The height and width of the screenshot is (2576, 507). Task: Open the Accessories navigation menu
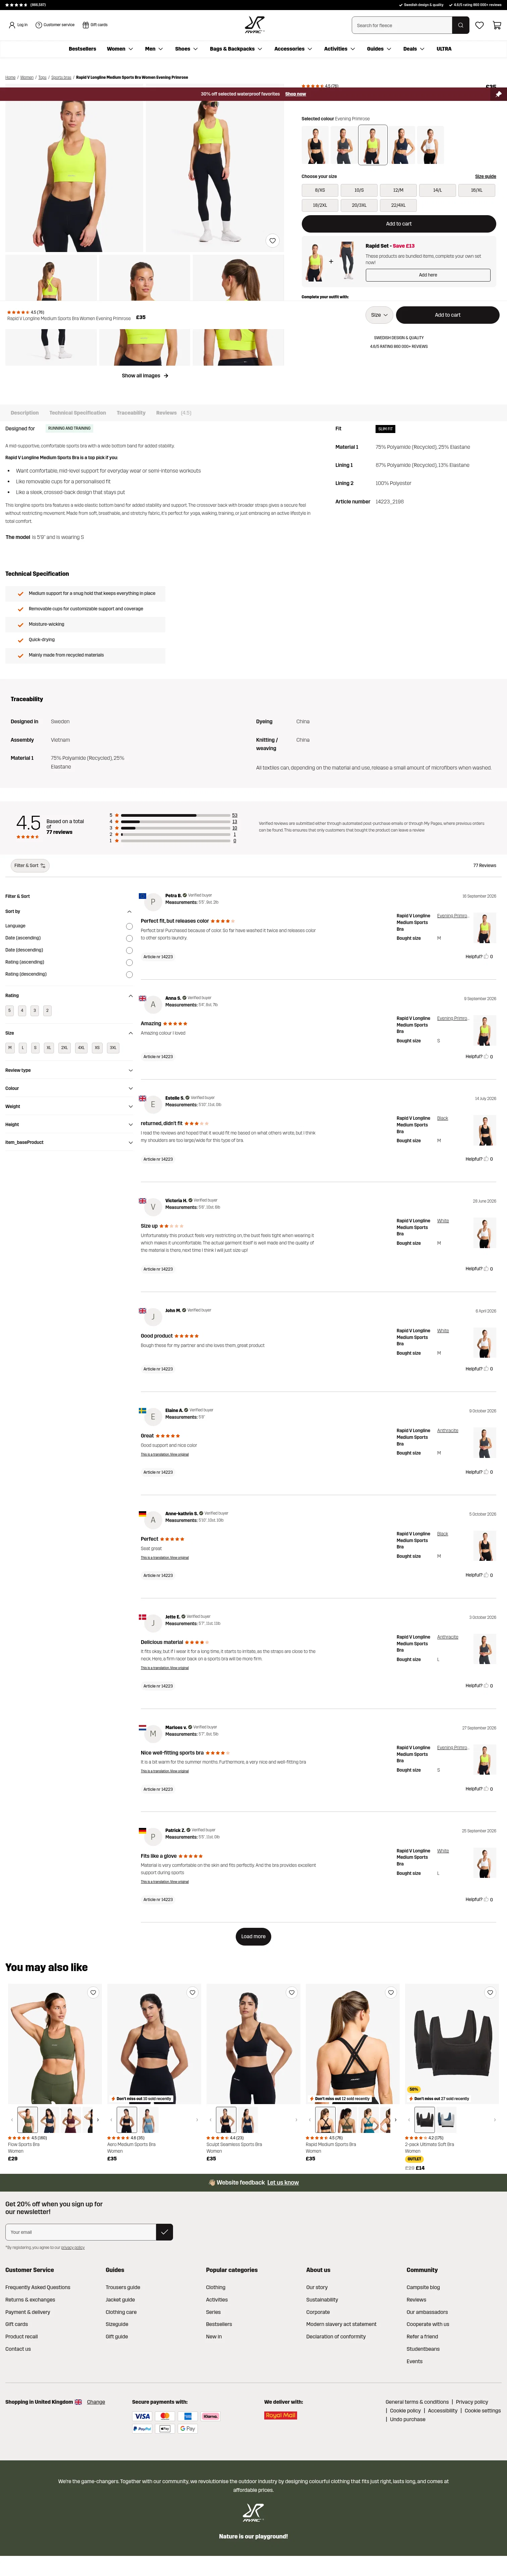(x=293, y=49)
